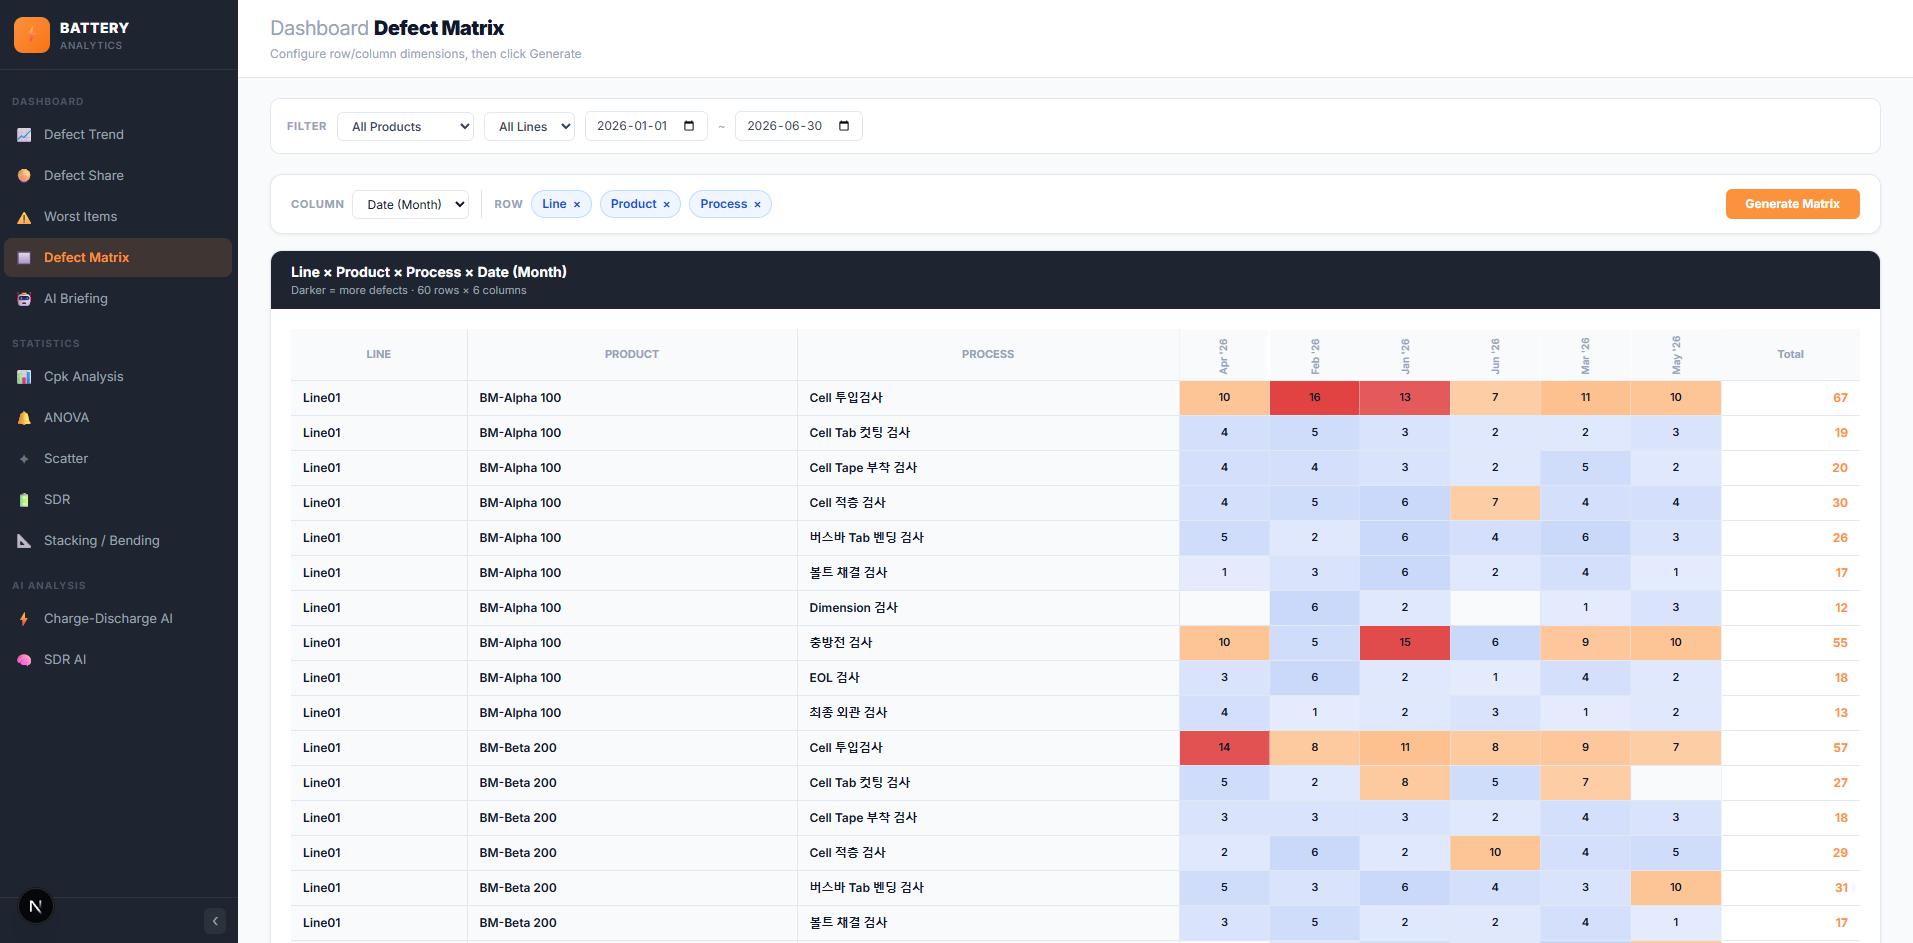Click the Line chip label
The image size is (1913, 943).
(x=554, y=204)
